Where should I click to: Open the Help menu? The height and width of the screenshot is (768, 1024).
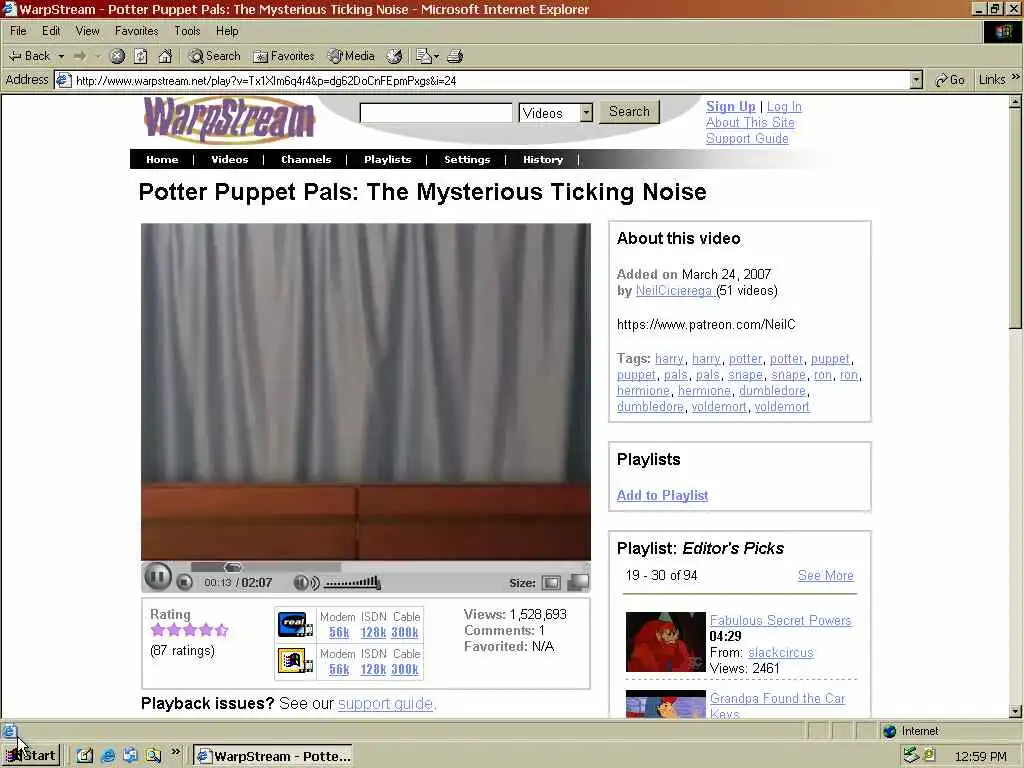[227, 31]
